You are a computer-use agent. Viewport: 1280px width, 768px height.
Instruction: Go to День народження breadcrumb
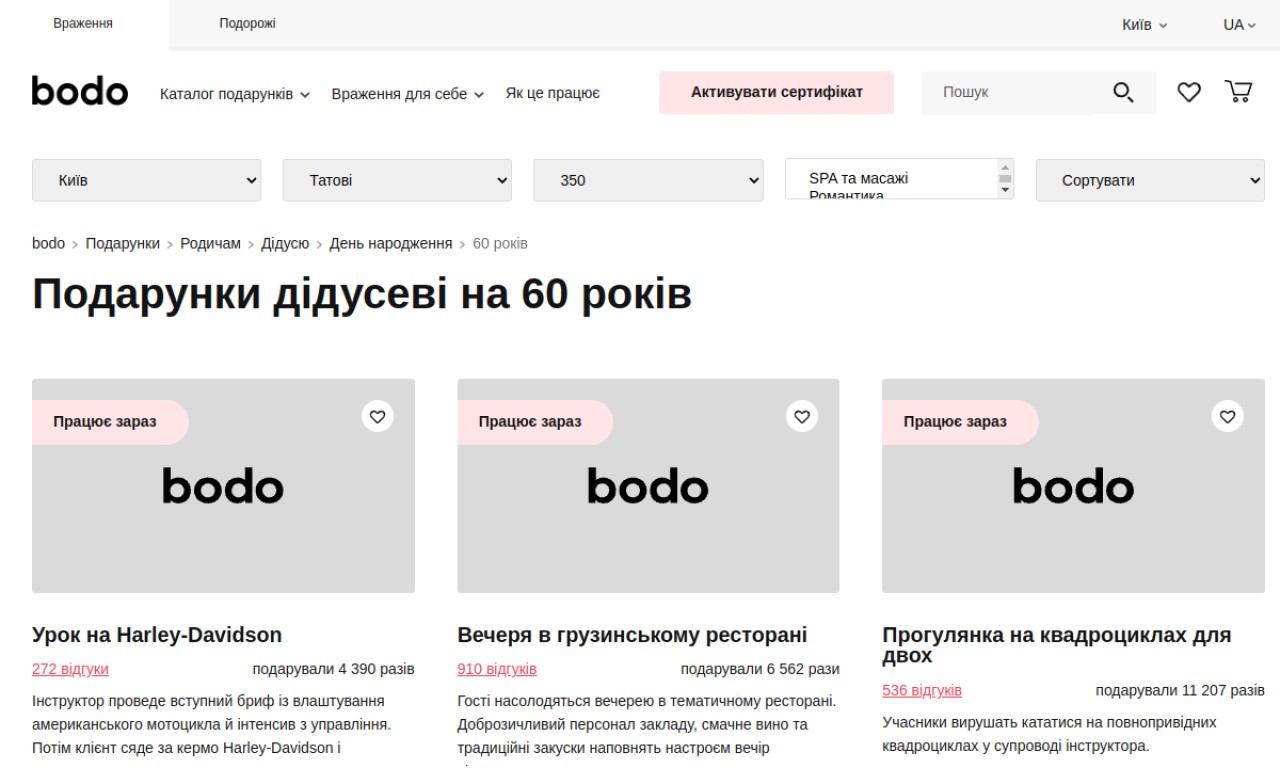[x=391, y=243]
